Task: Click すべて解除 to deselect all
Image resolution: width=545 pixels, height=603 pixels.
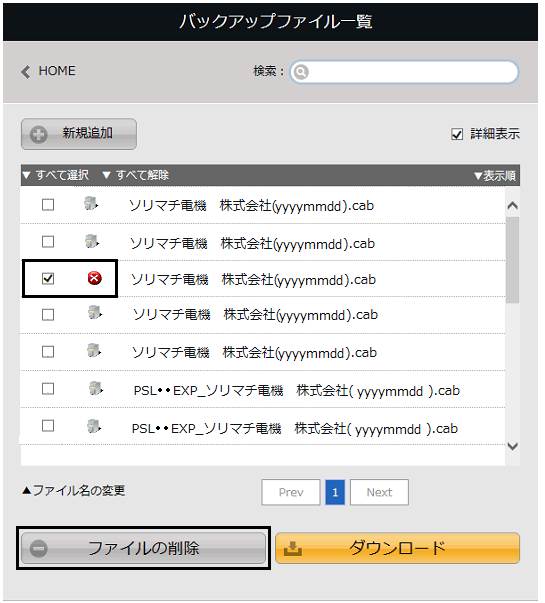Action: (135, 175)
